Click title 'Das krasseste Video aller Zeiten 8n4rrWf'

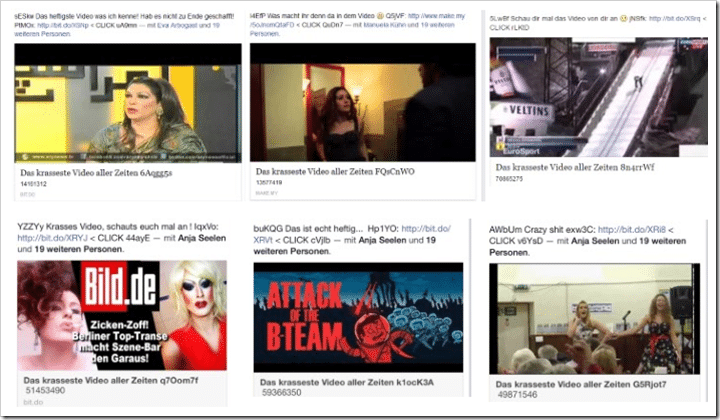(575, 168)
